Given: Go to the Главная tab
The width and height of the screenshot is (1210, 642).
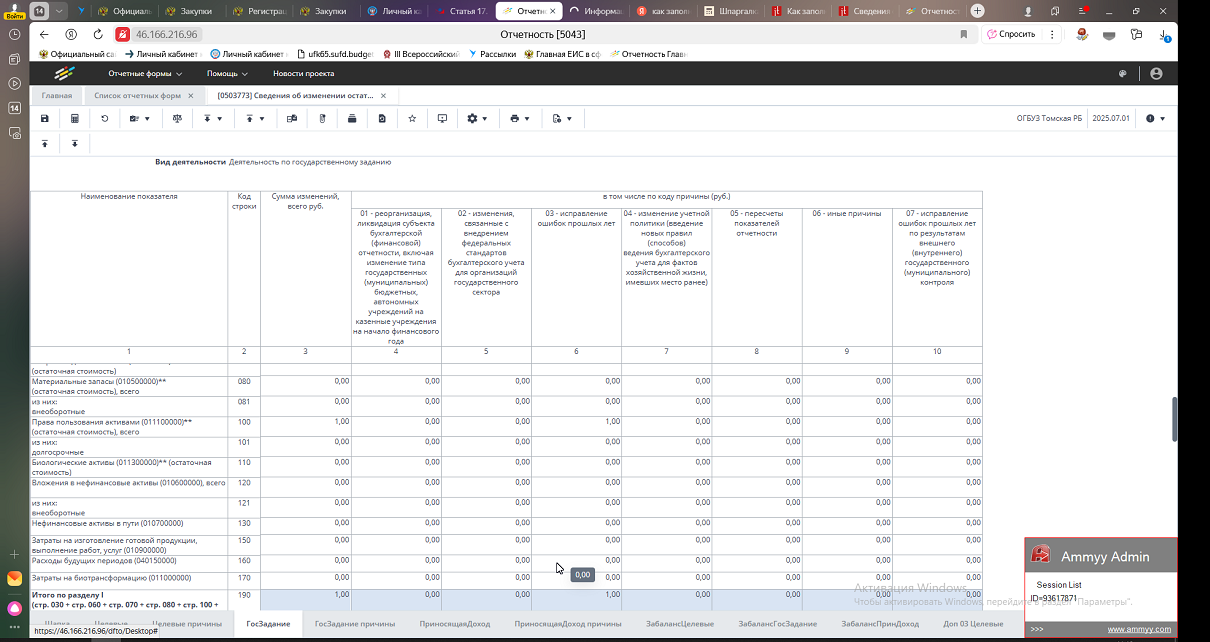Looking at the screenshot, I should [57, 96].
